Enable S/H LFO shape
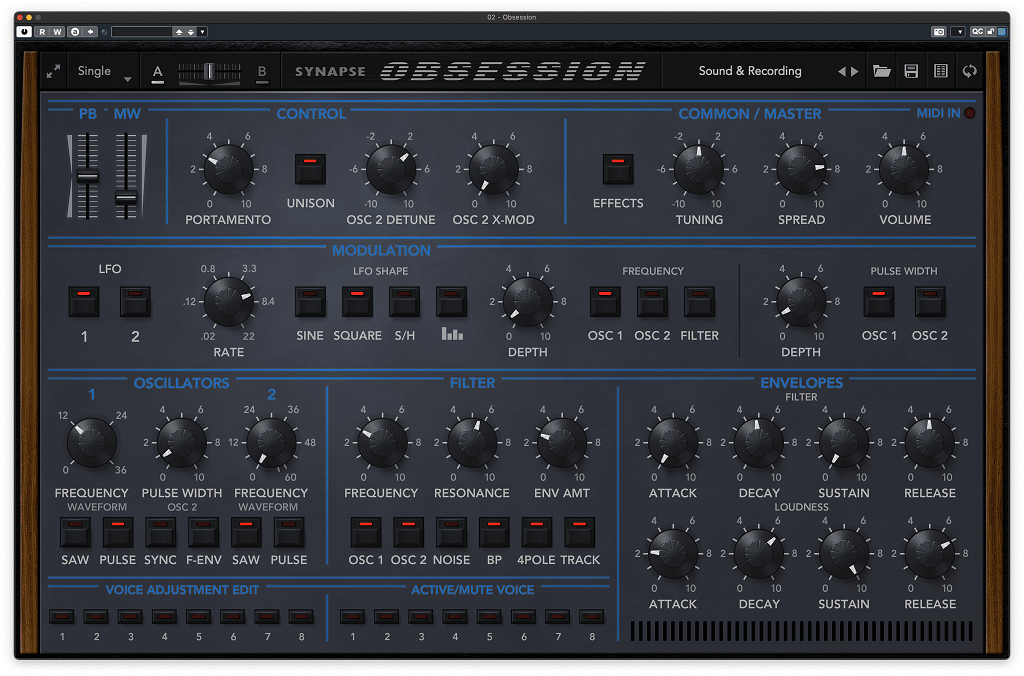Image resolution: width=1024 pixels, height=676 pixels. point(404,302)
